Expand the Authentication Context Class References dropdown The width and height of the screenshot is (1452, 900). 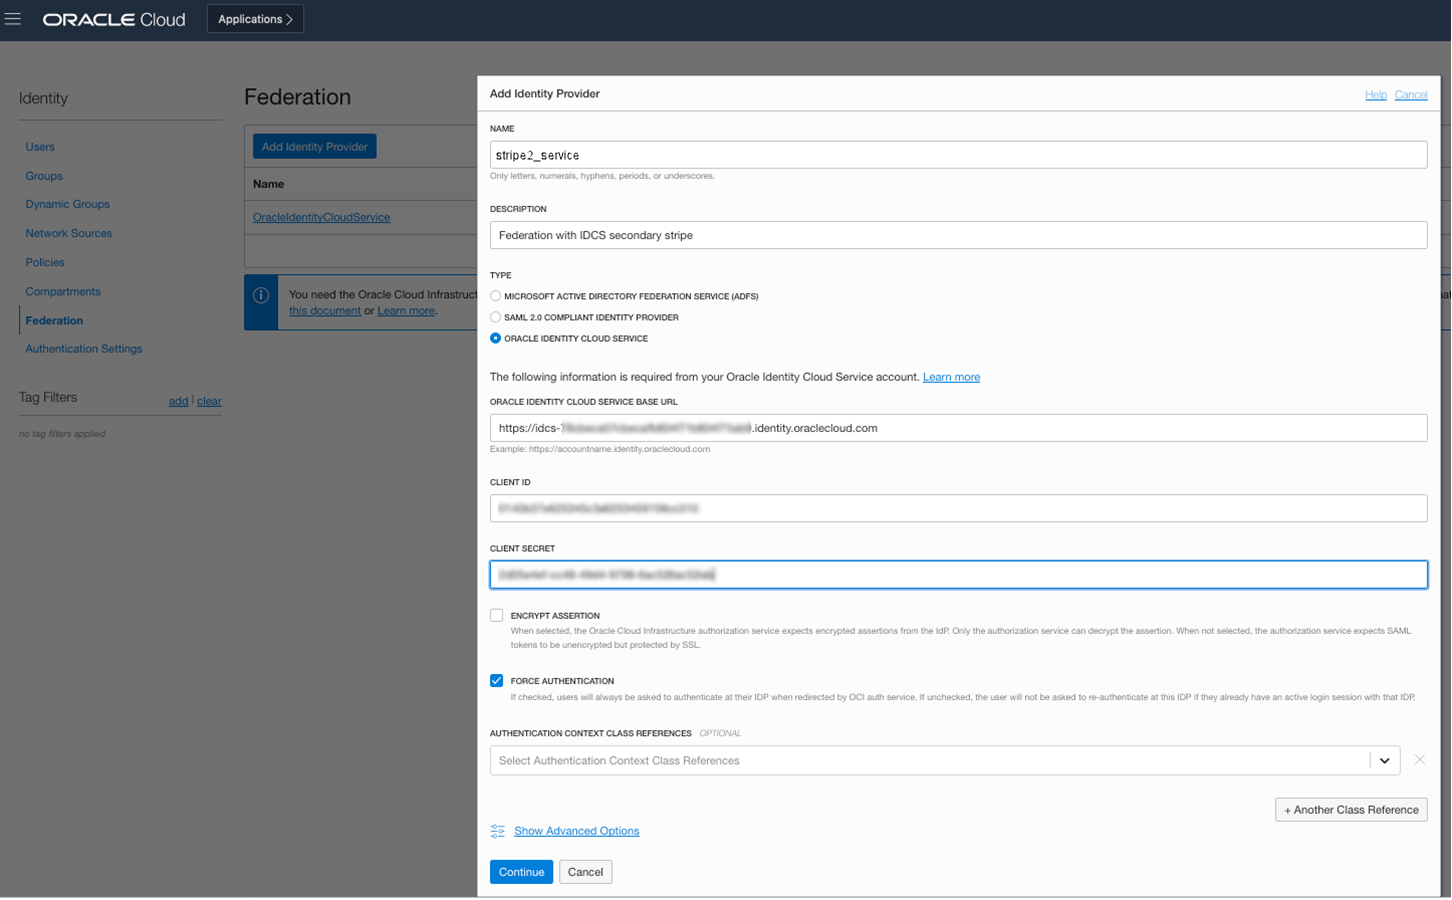[x=1386, y=760]
